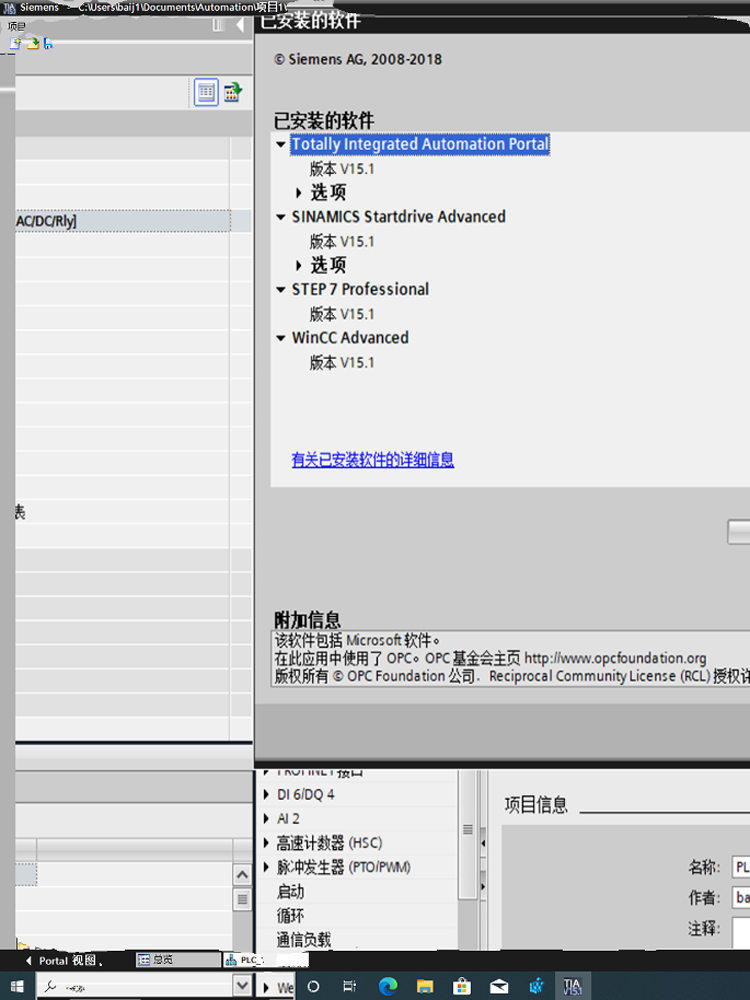
Task: Select 通信负载 in the properties tree
Action: pyautogui.click(x=303, y=940)
